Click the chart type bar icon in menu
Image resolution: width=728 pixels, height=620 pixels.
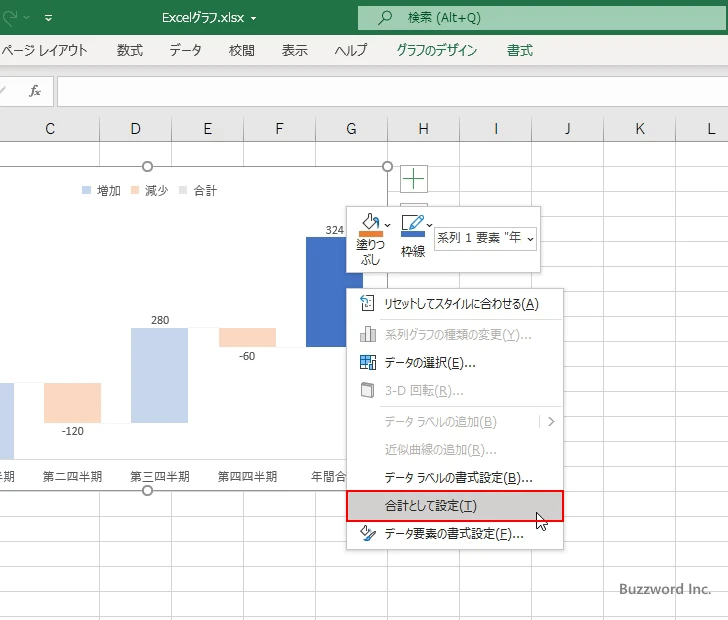368,334
